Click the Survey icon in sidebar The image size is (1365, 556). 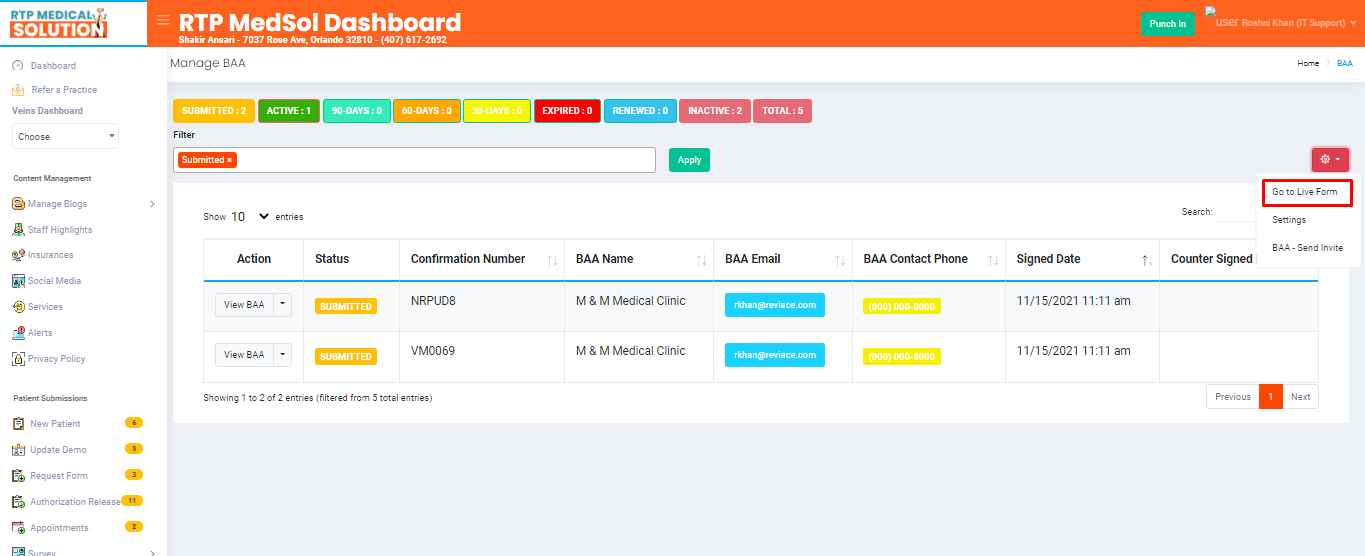coord(18,552)
